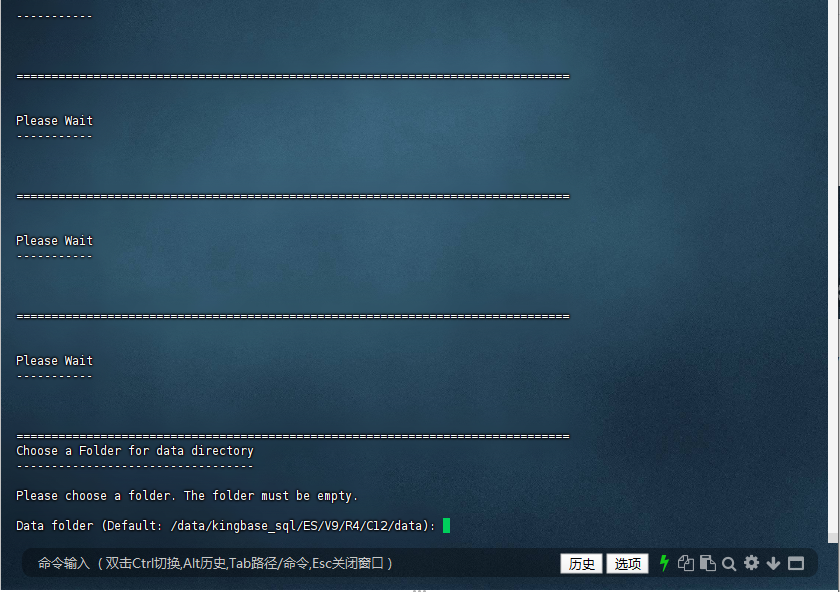The width and height of the screenshot is (840, 592).
Task: Click the green terminal cursor block
Action: pyautogui.click(x=447, y=526)
